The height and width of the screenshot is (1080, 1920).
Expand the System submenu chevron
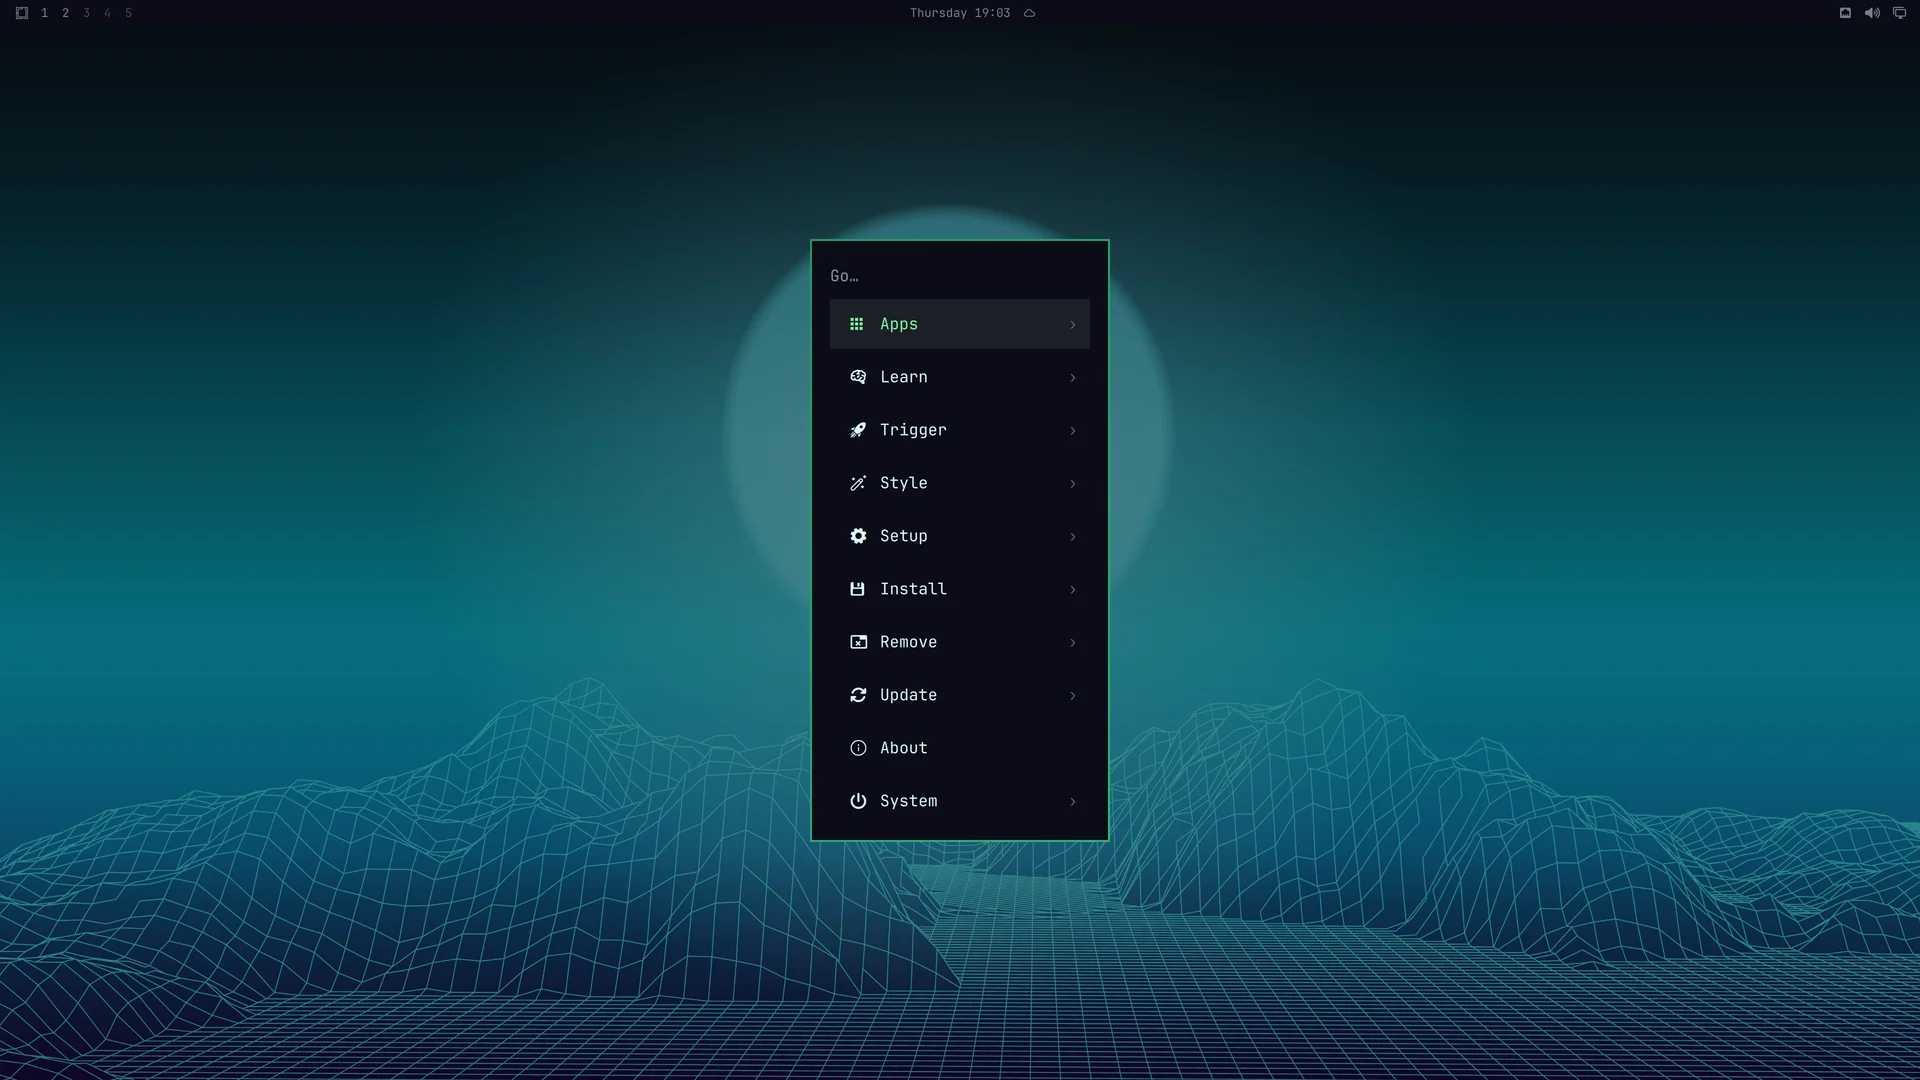tap(1073, 802)
